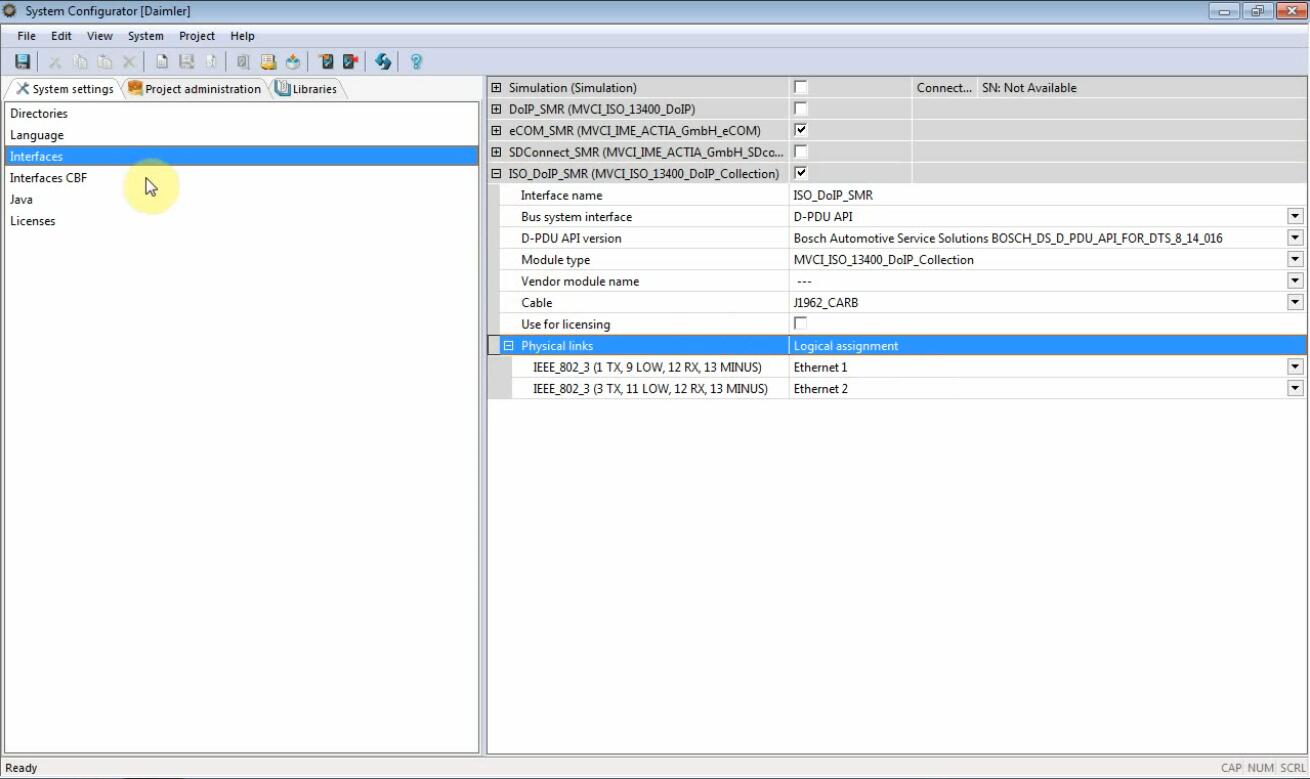Select the Licenses settings entry
The height and width of the screenshot is (779, 1310).
pyautogui.click(x=32, y=221)
